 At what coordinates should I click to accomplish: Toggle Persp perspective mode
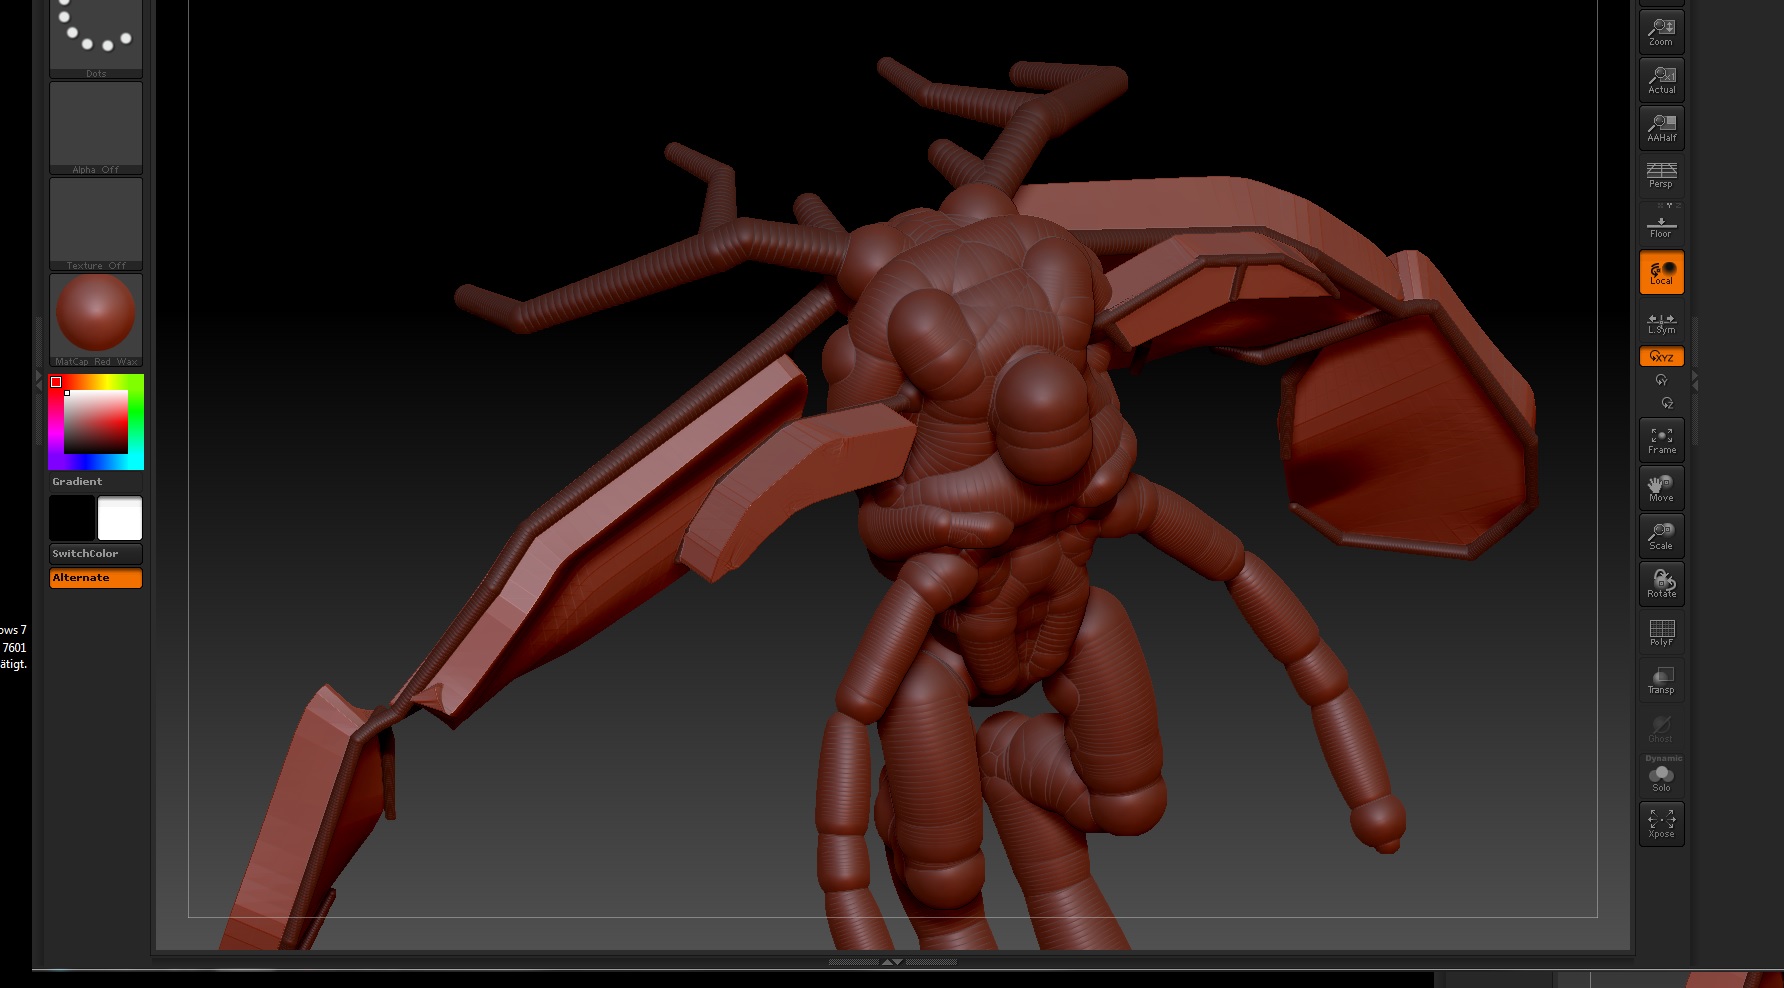pyautogui.click(x=1661, y=175)
